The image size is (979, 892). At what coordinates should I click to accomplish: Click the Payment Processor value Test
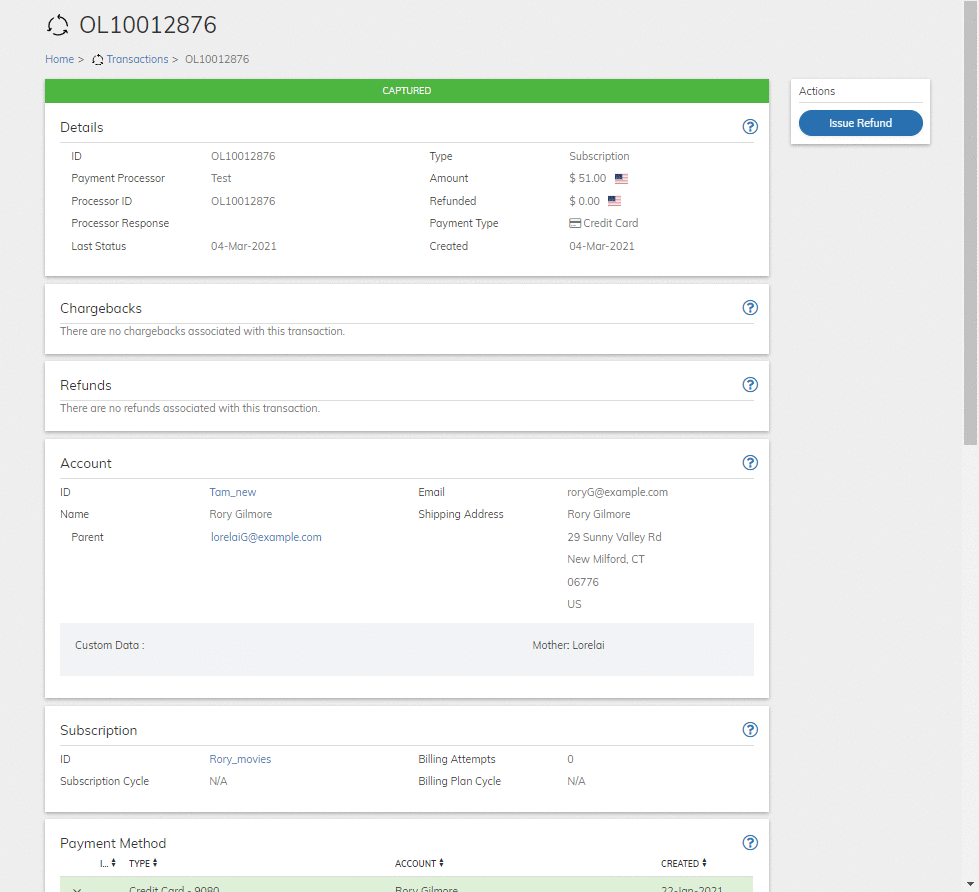pos(221,179)
